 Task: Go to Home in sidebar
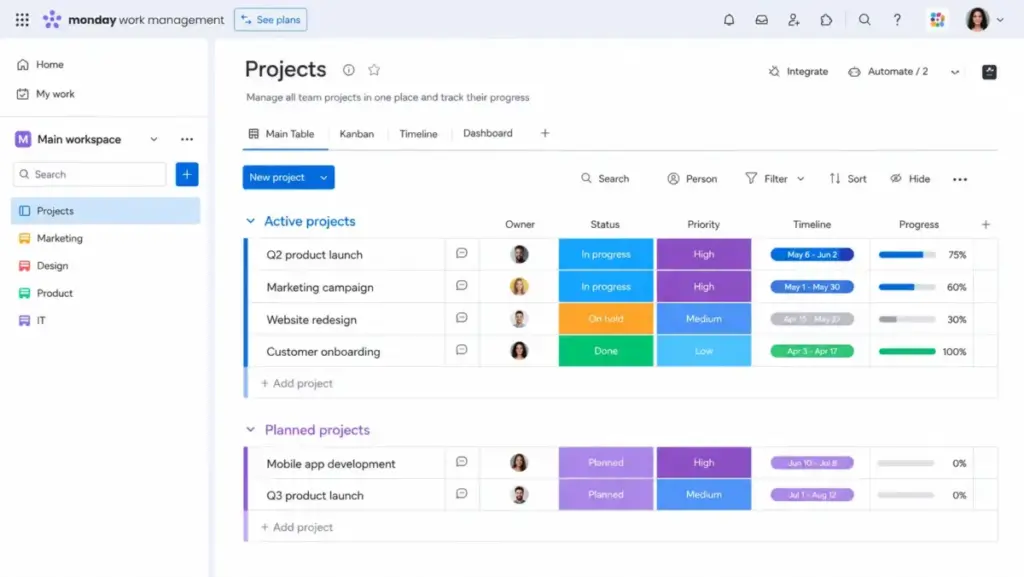(40, 65)
